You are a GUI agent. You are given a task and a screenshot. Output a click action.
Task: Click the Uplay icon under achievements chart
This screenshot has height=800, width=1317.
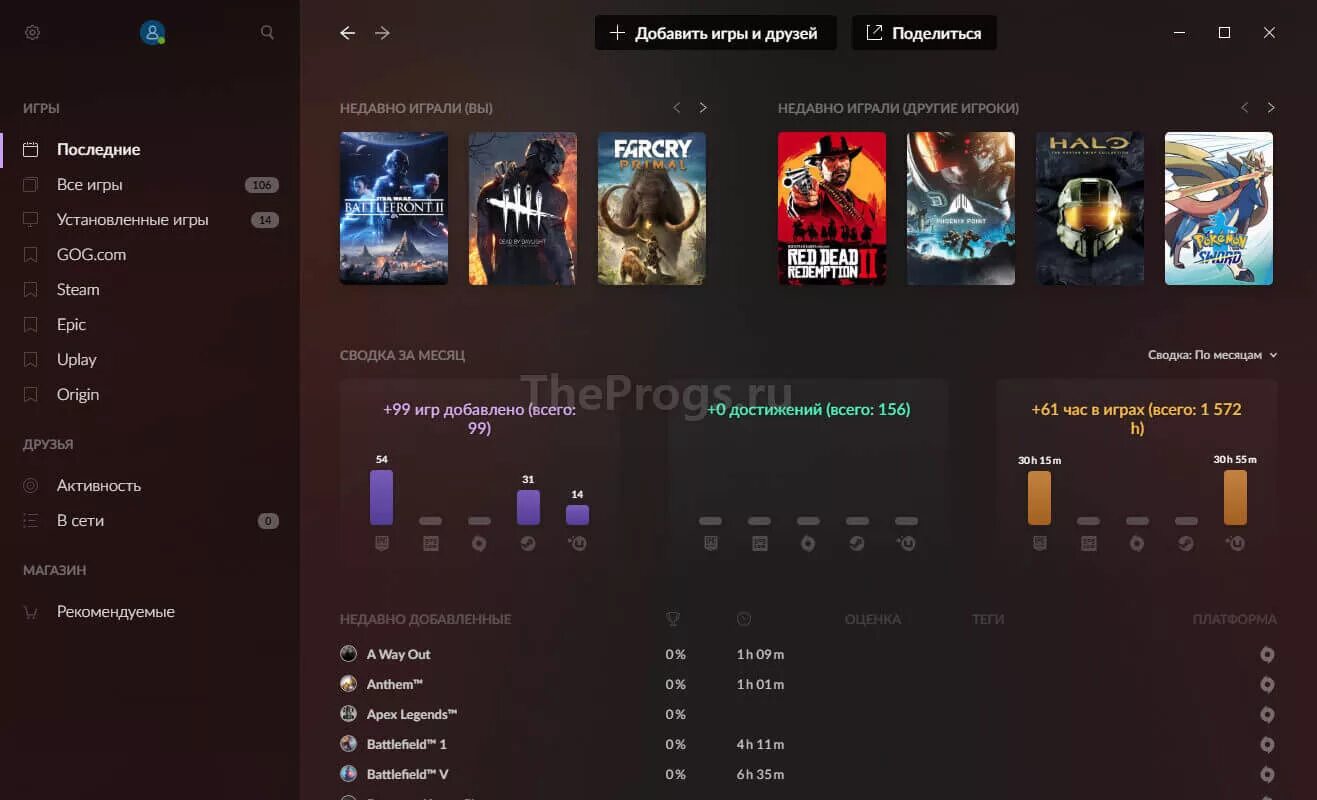coord(906,543)
